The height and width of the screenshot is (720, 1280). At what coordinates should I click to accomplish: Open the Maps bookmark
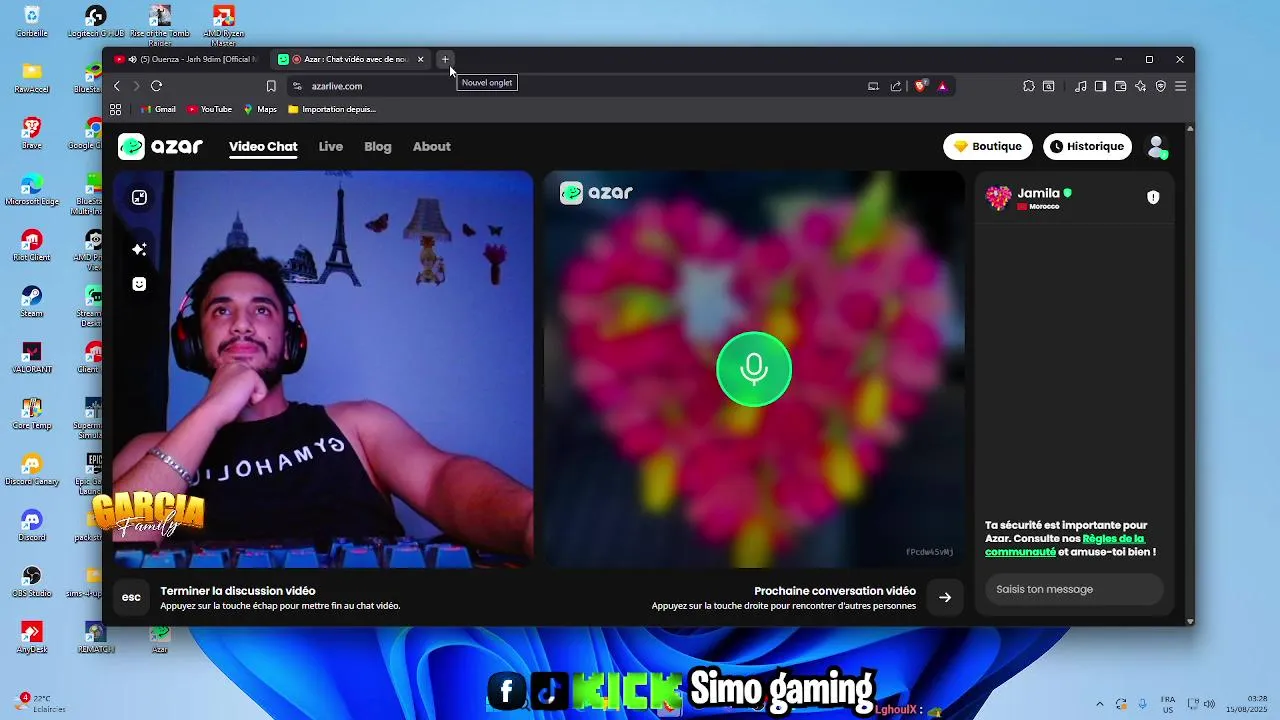pos(260,109)
